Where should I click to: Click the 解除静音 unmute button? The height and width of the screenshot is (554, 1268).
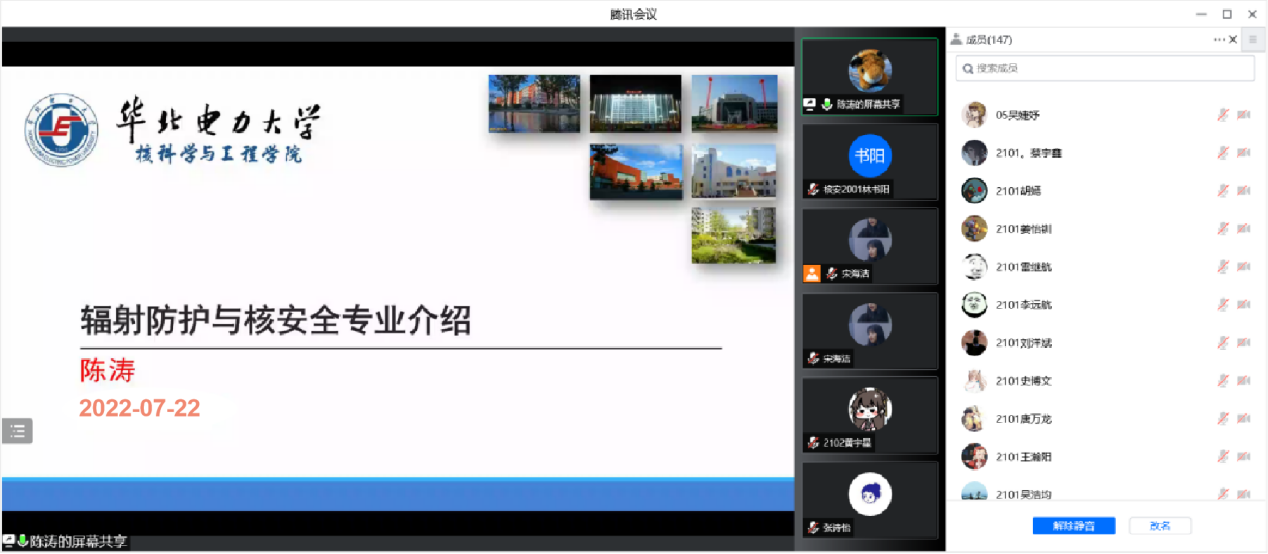1073,526
